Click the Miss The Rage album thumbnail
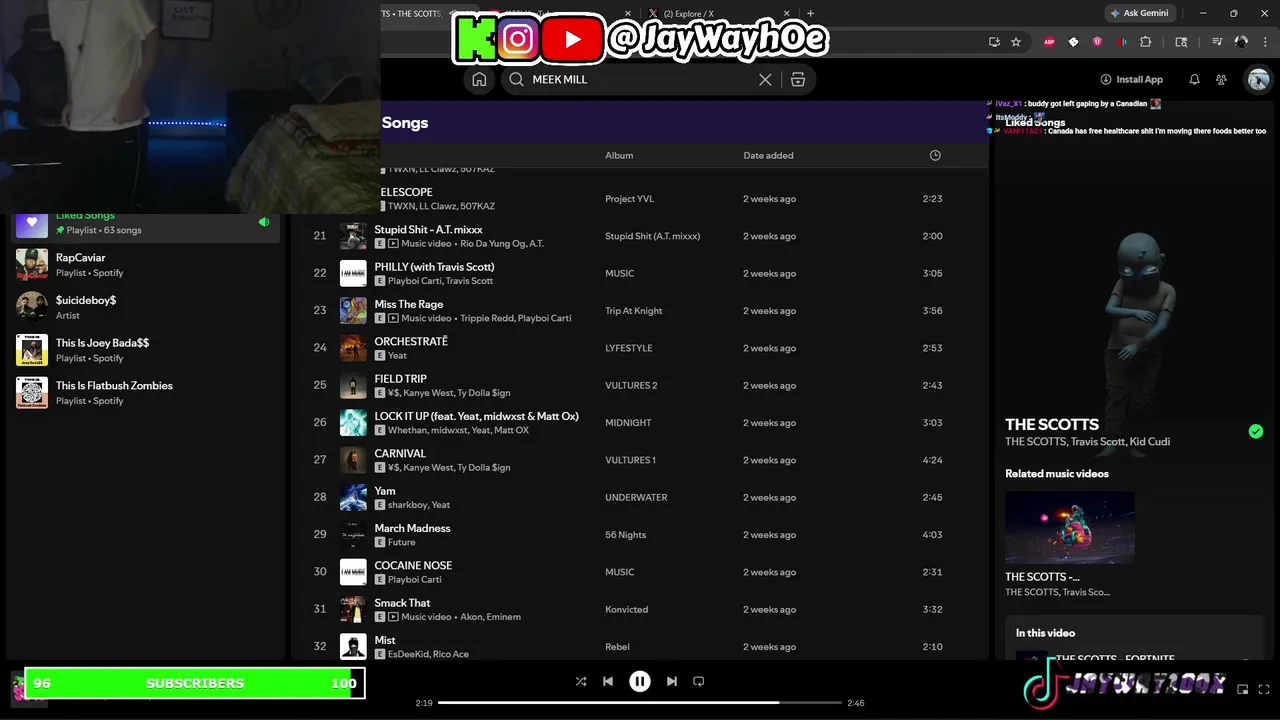 353,310
